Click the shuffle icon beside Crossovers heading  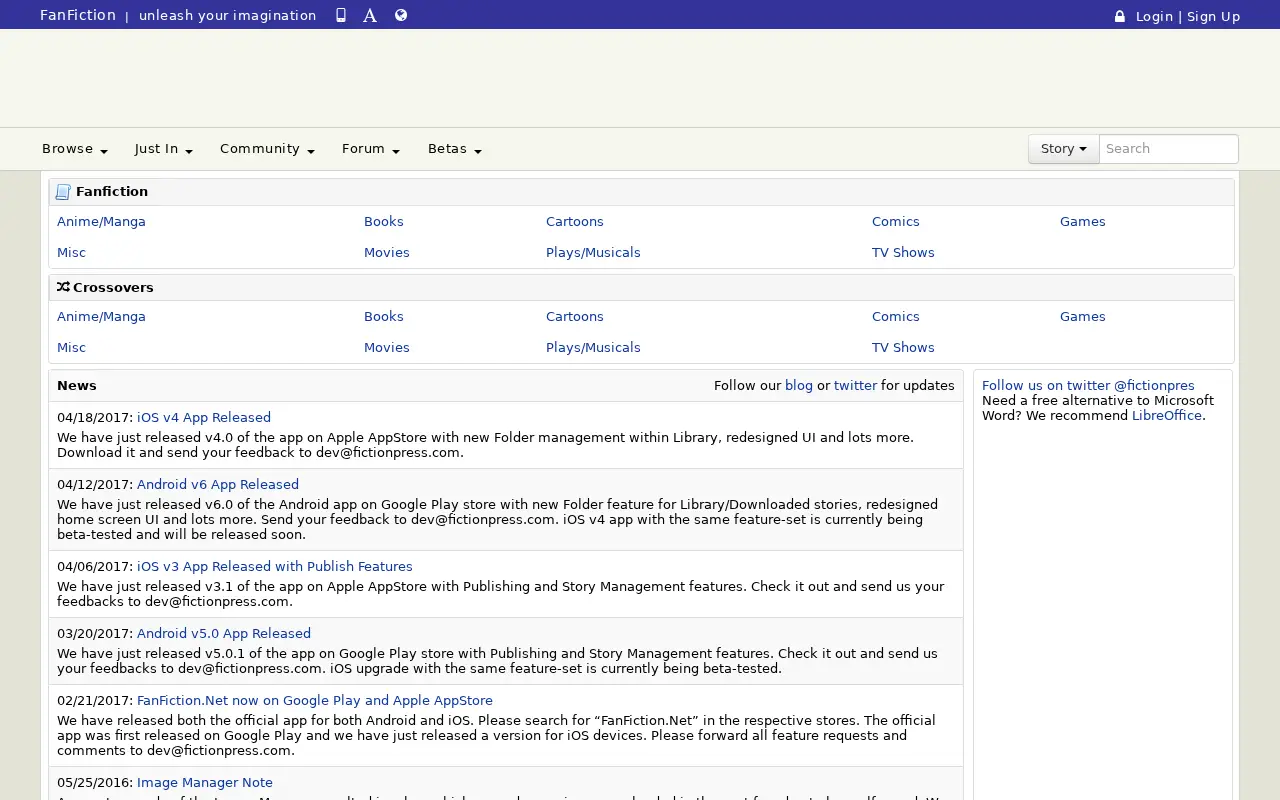click(x=63, y=287)
